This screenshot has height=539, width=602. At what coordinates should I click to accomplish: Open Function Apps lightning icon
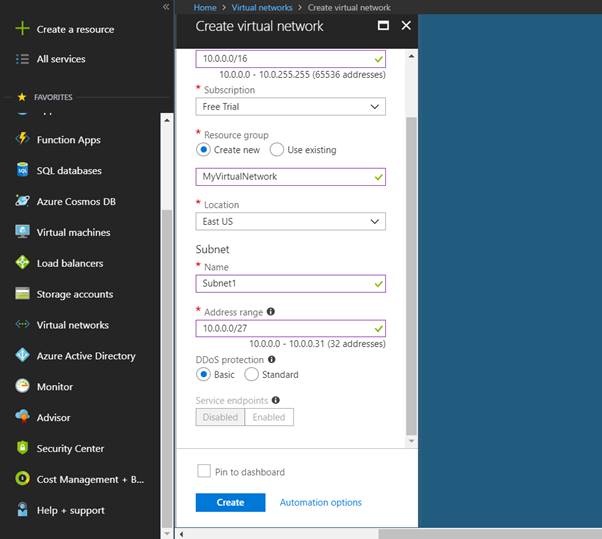pos(23,139)
